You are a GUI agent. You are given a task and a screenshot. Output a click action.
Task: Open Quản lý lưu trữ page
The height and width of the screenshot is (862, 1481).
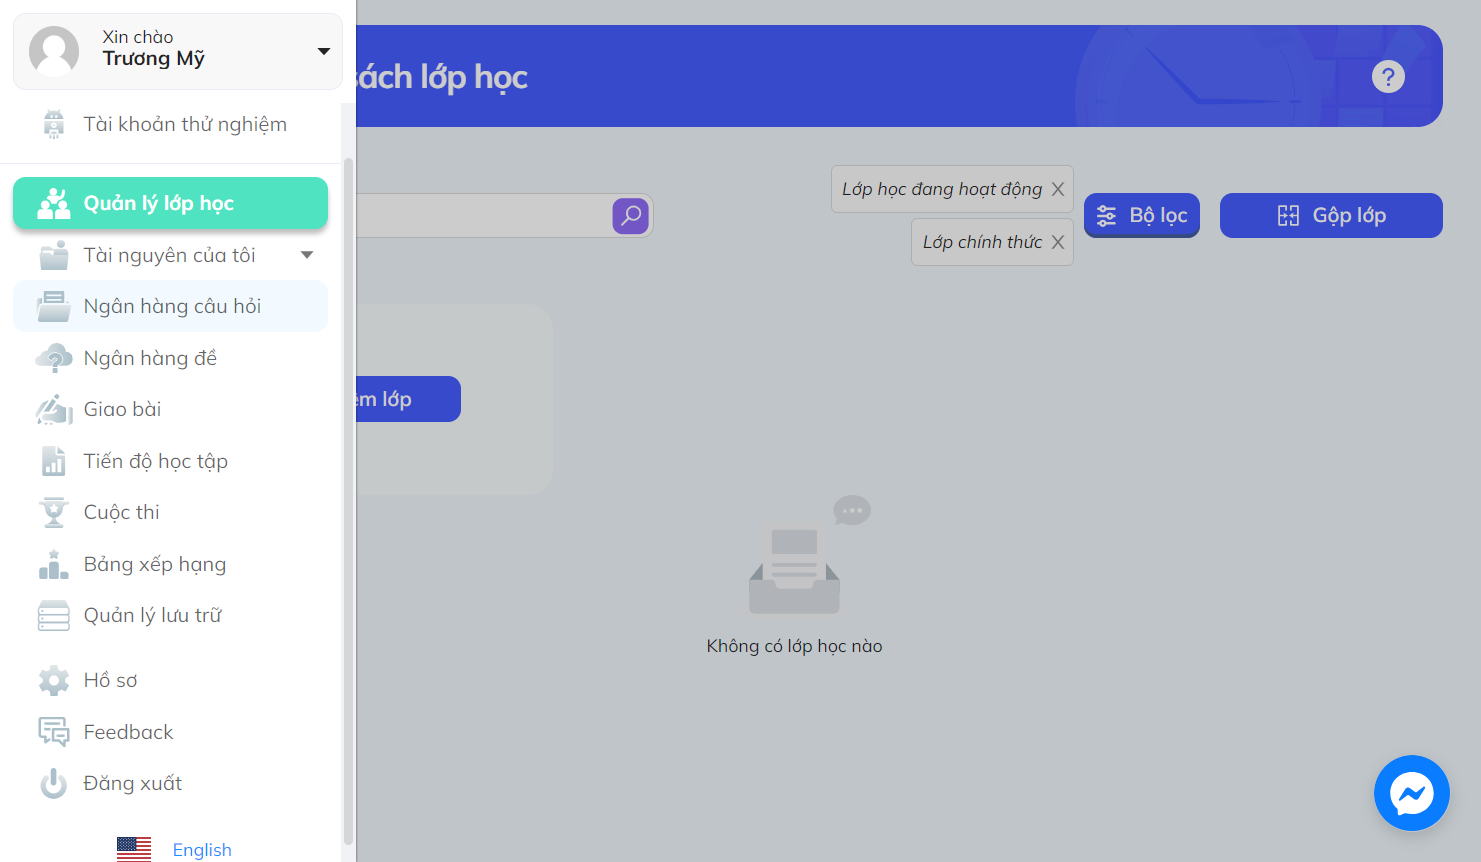point(170,616)
